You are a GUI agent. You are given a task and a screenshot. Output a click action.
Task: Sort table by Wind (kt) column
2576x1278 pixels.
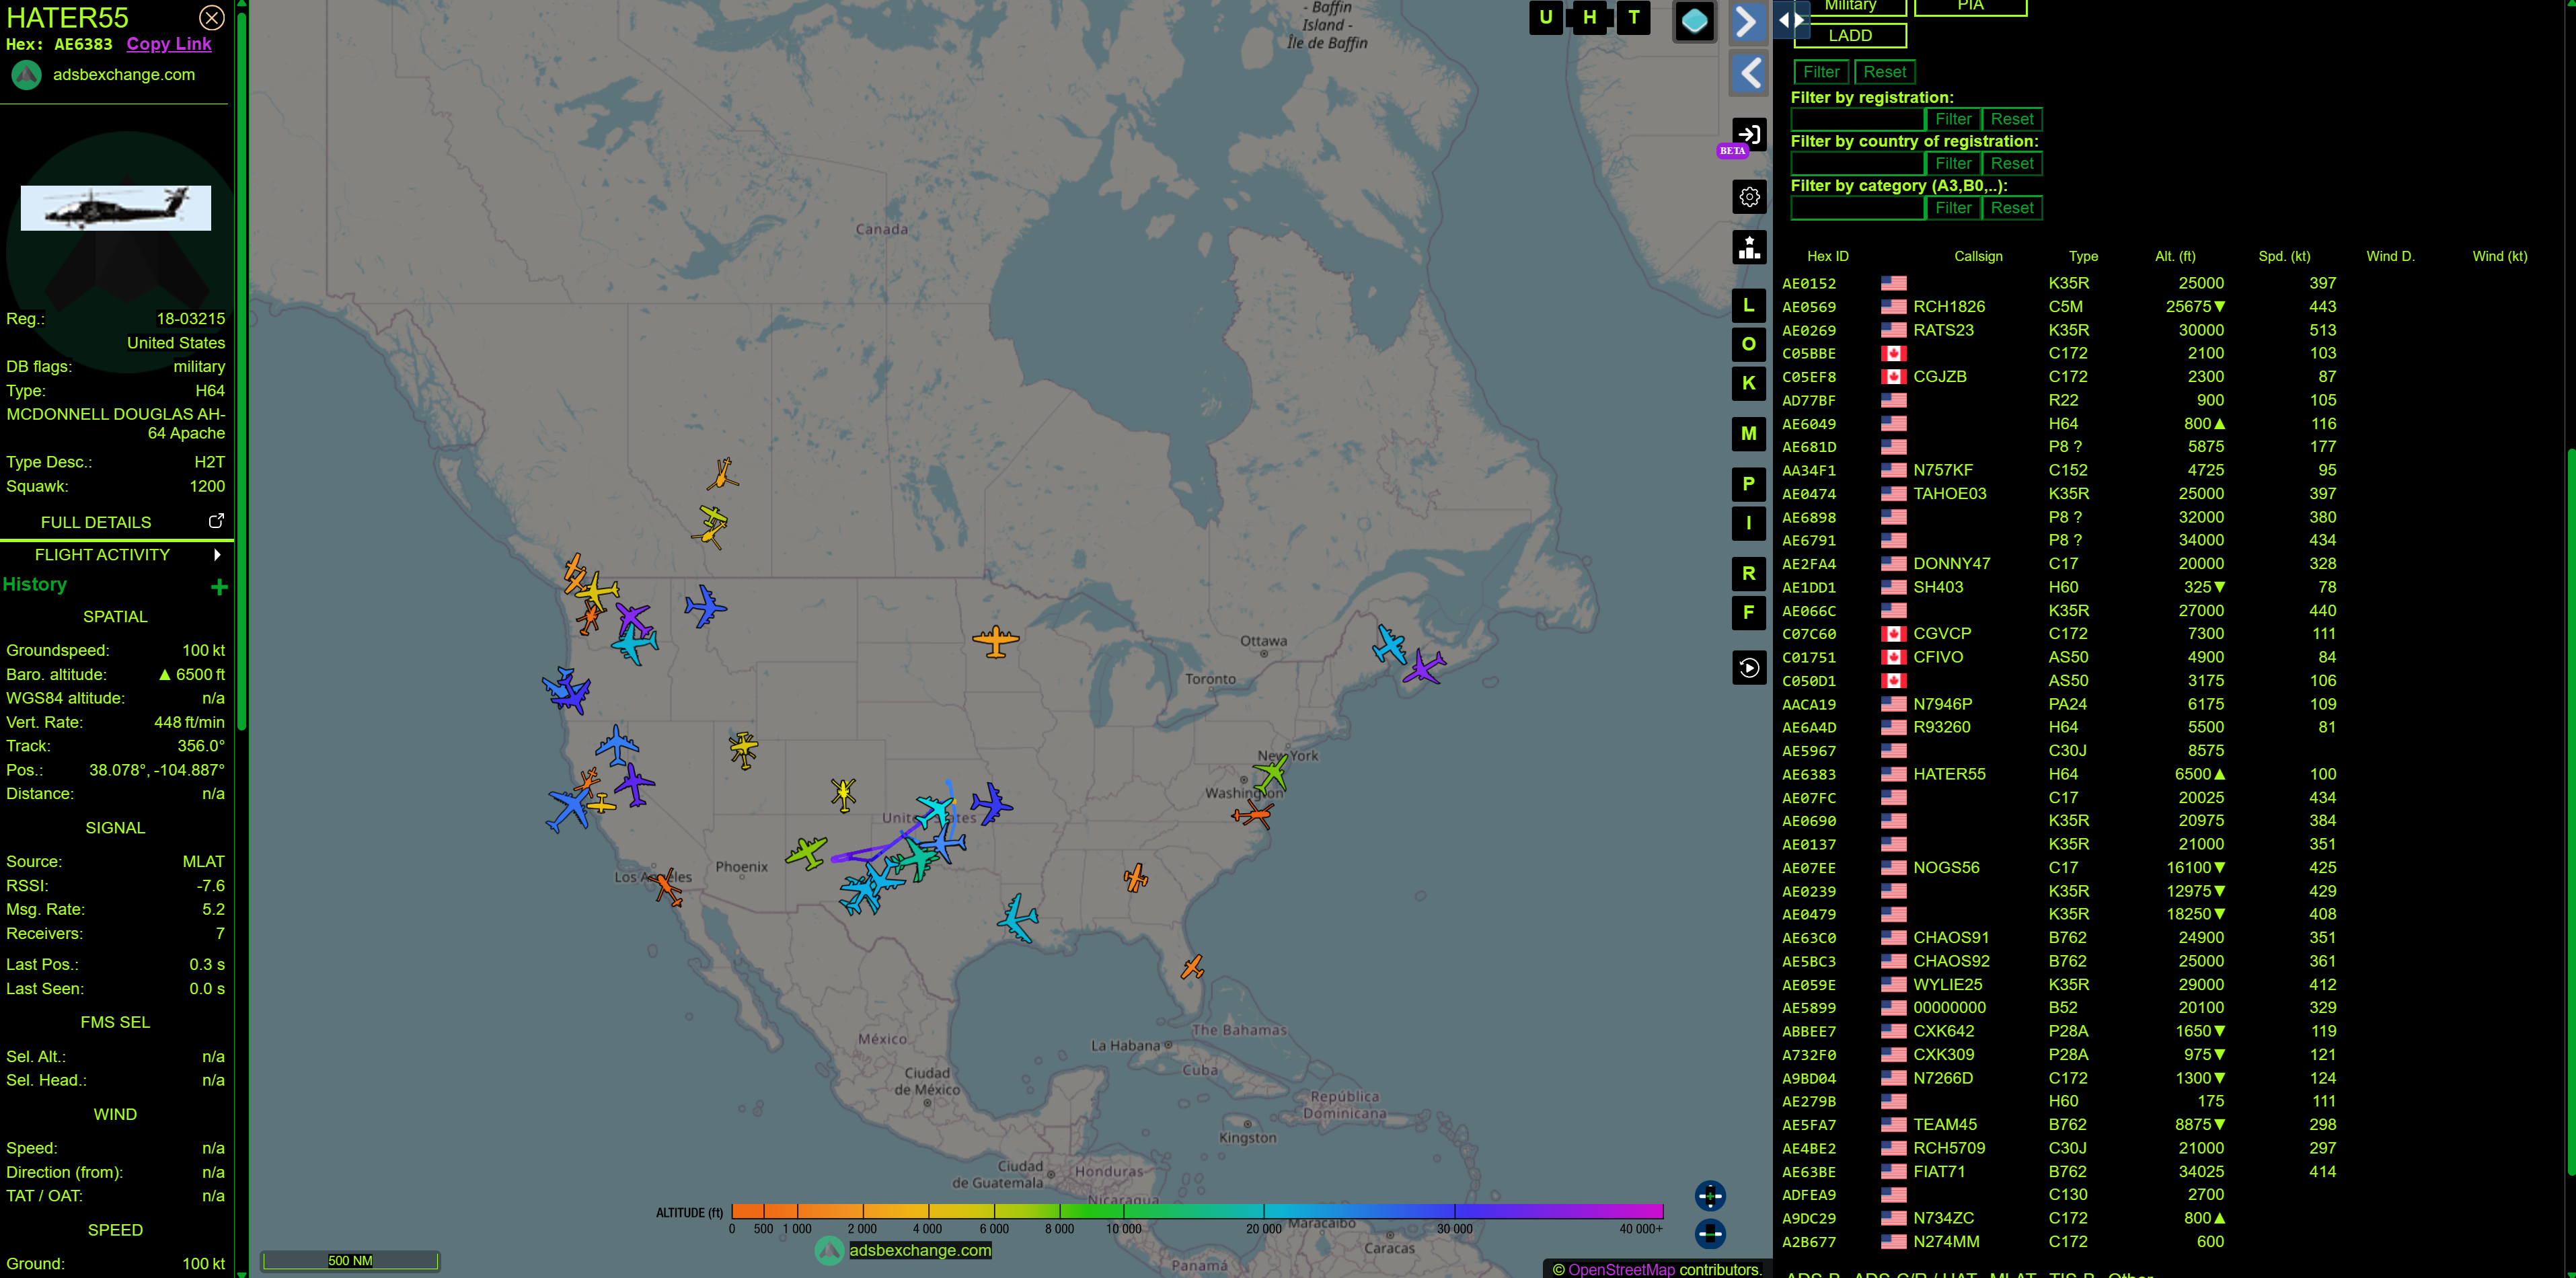click(x=2499, y=256)
